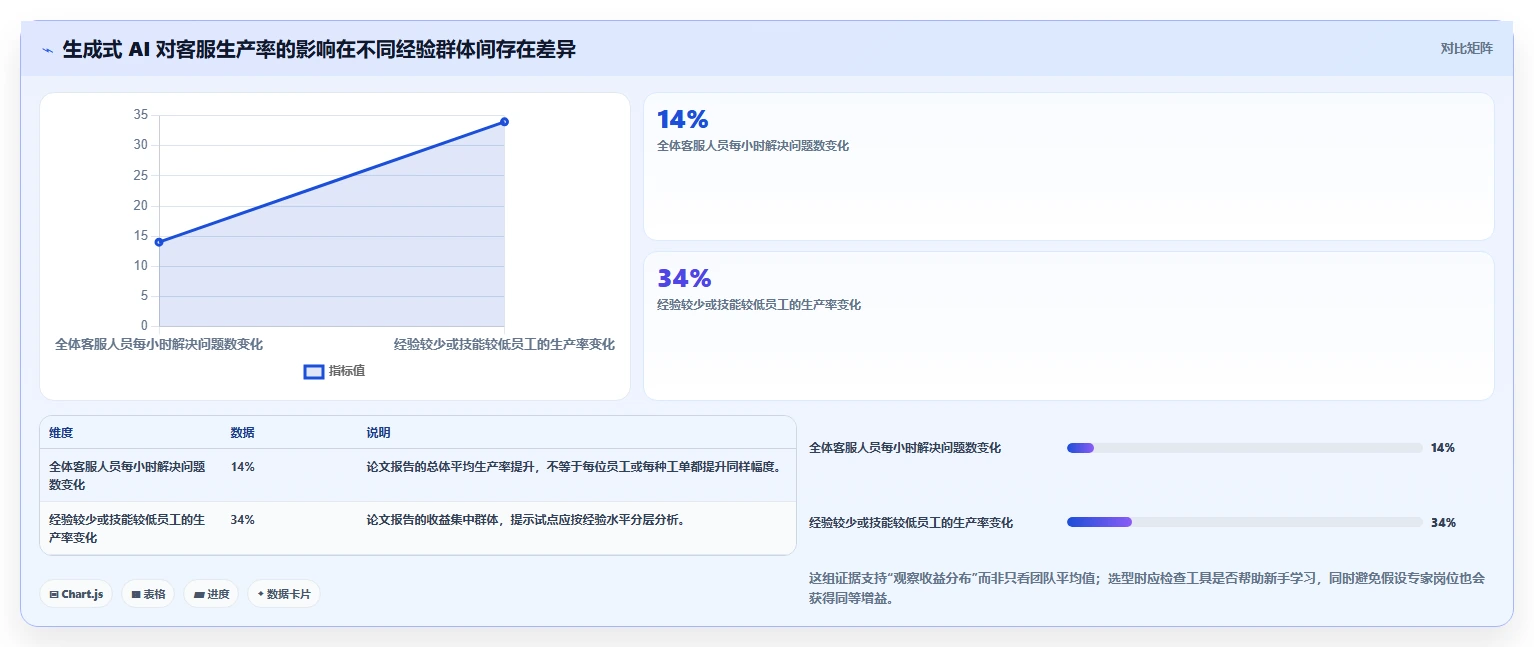This screenshot has height=647, width=1534.
Task: Click the 14% value in the table
Action: point(242,467)
